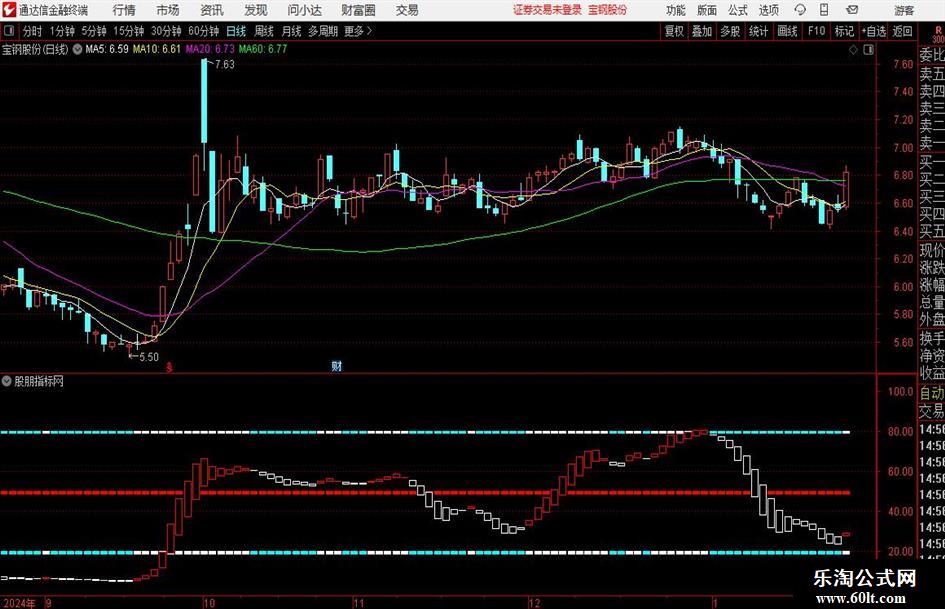Click the 游客 guest account label
This screenshot has height=609, width=945.
pyautogui.click(x=903, y=10)
